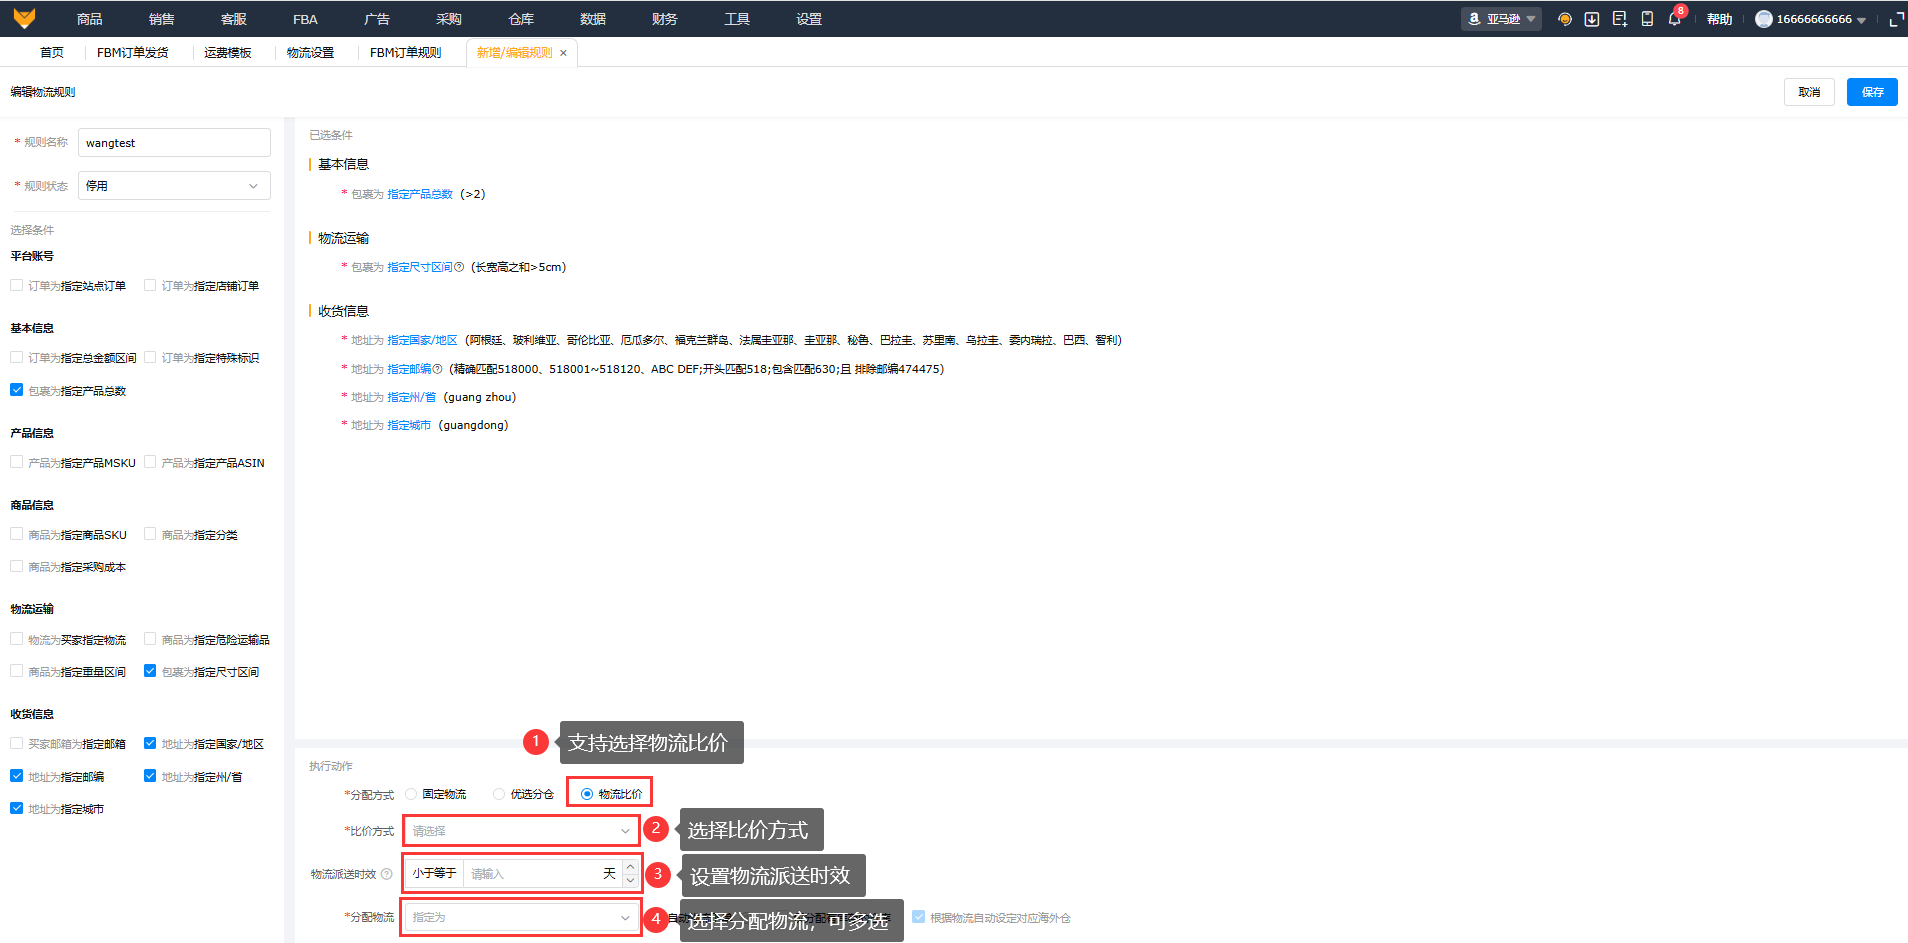Open the FBA top menu
This screenshot has width=1908, height=943.
point(305,19)
